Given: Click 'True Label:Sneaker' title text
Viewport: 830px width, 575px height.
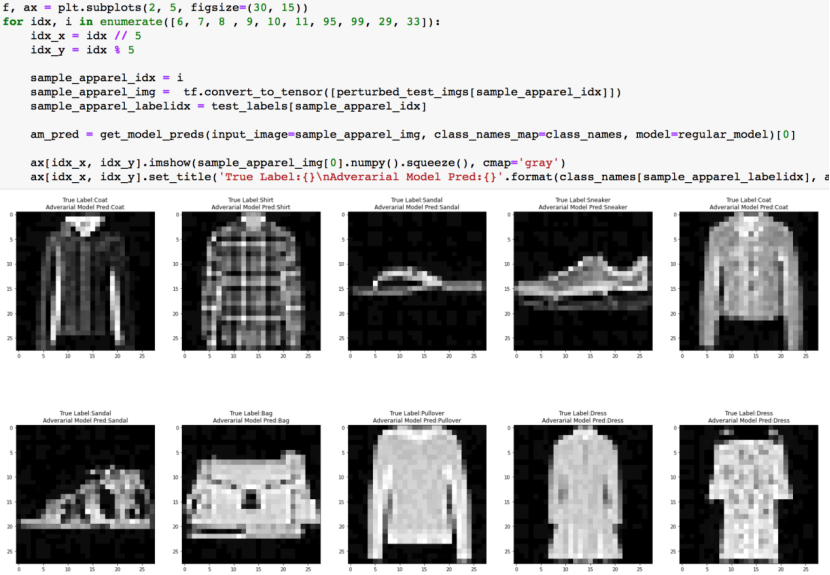Looking at the screenshot, I should click(583, 200).
